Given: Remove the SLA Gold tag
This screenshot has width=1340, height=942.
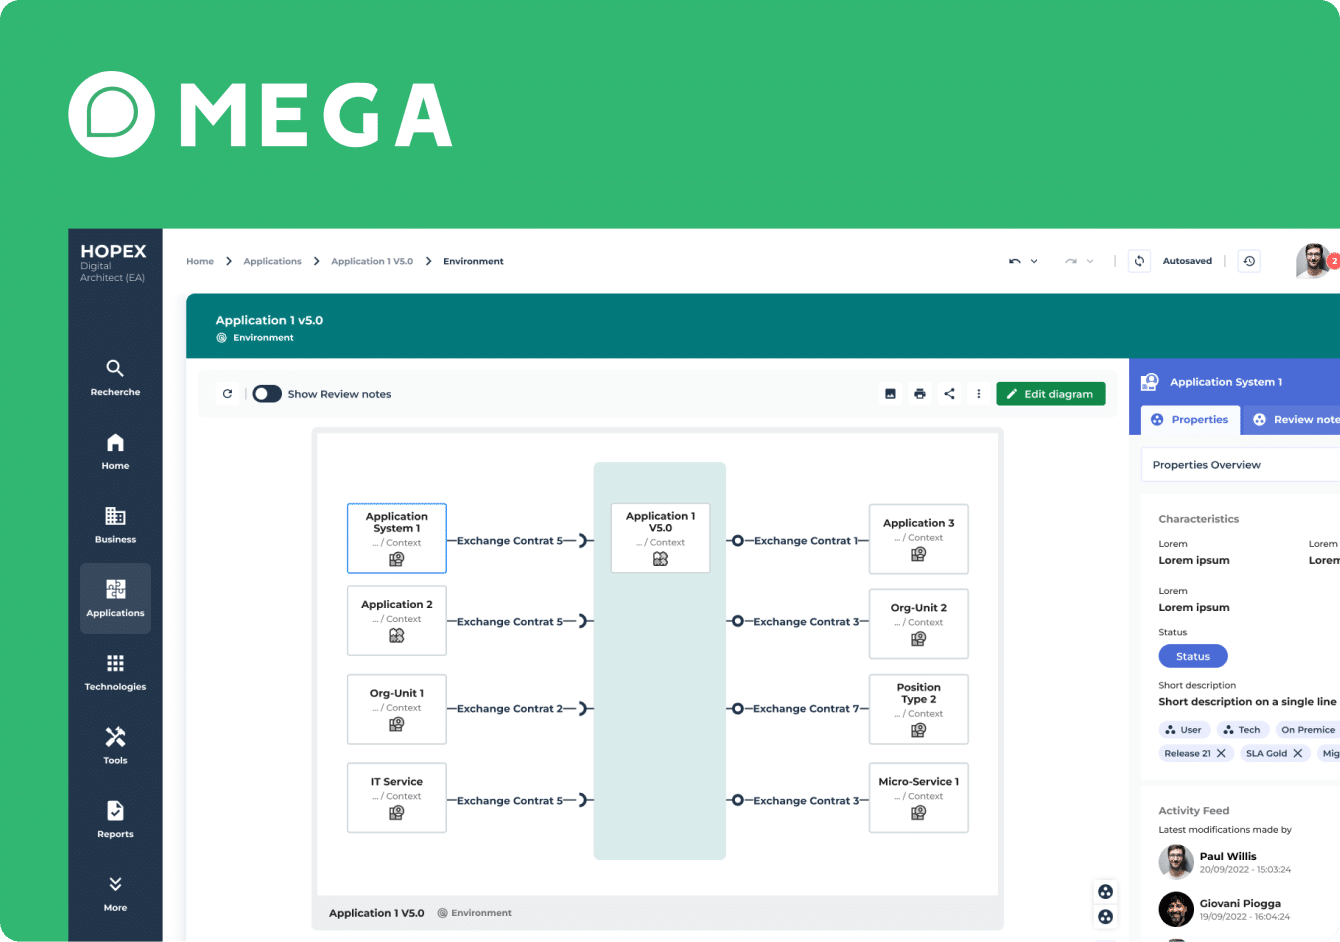Looking at the screenshot, I should coord(1298,754).
